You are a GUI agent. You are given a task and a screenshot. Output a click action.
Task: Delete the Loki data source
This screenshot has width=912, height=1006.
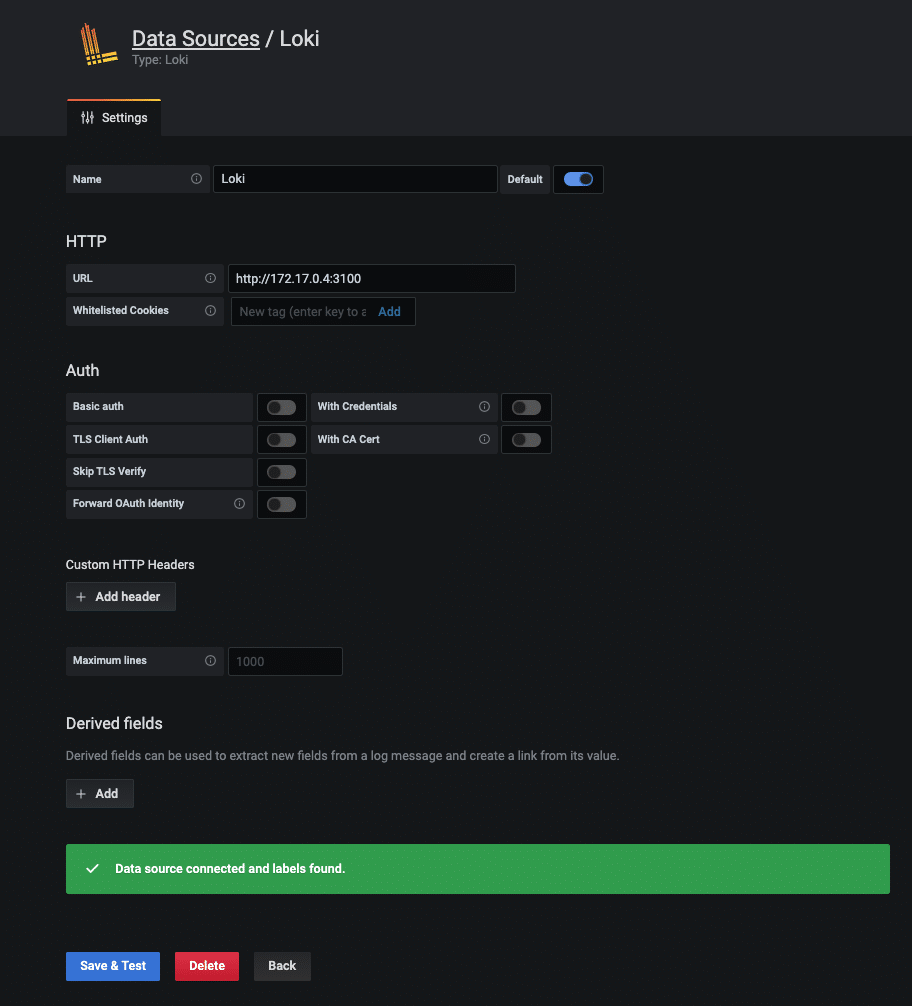coord(206,966)
